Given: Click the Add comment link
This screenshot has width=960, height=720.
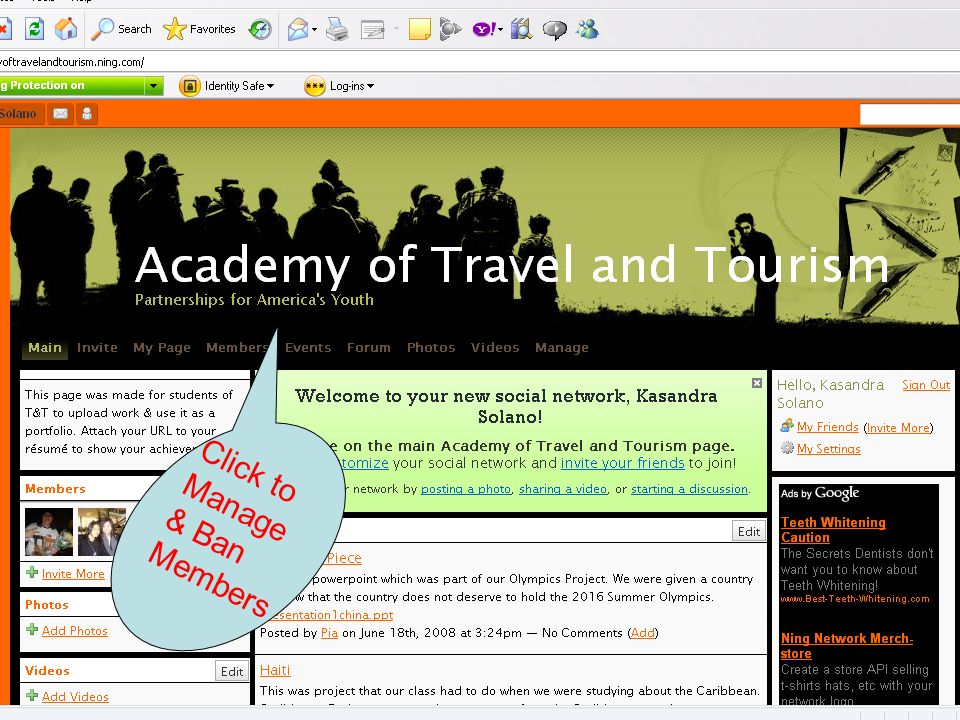Looking at the screenshot, I should [x=642, y=633].
